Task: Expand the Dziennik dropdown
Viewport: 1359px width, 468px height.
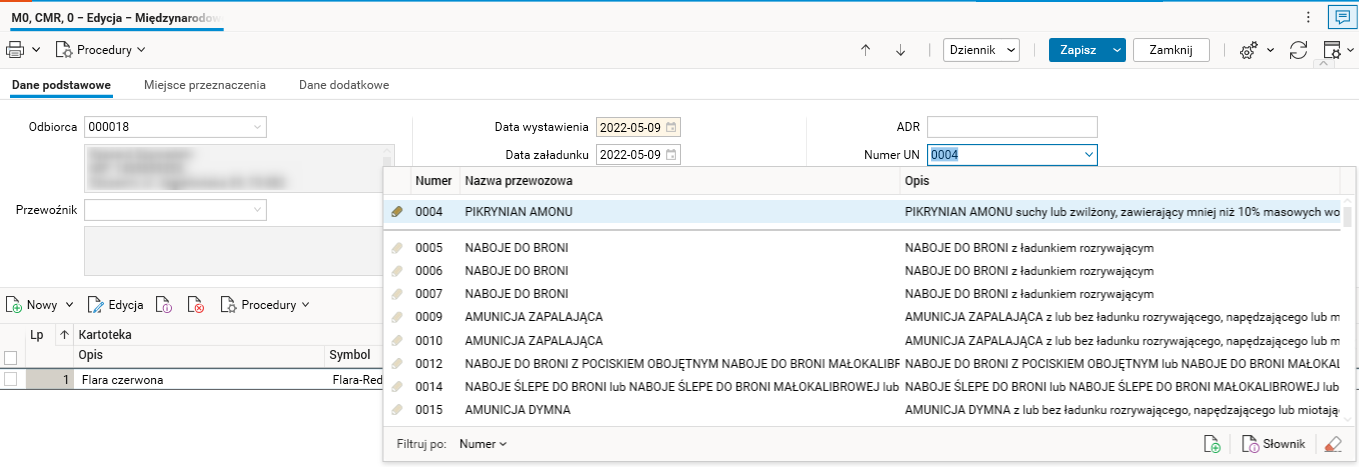Action: click(x=981, y=50)
